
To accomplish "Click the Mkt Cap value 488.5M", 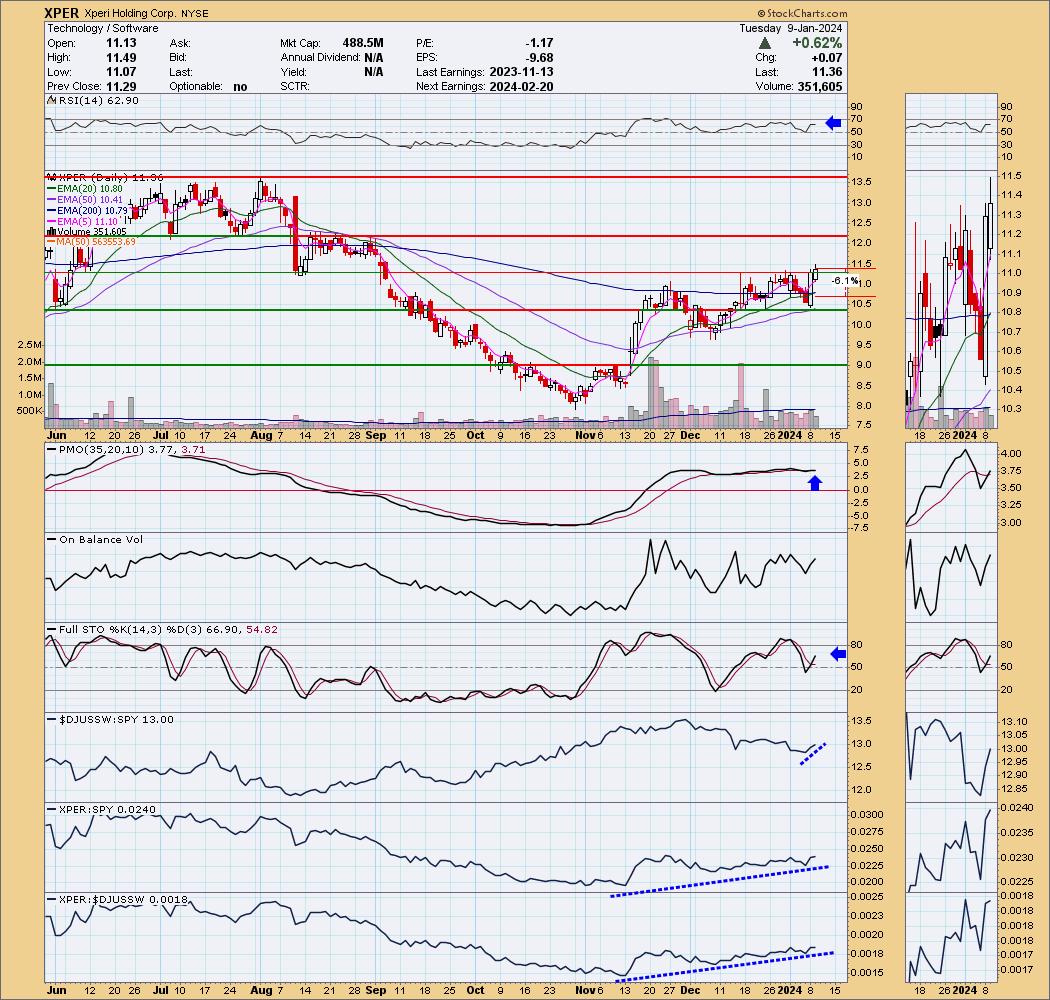I will tap(363, 43).
